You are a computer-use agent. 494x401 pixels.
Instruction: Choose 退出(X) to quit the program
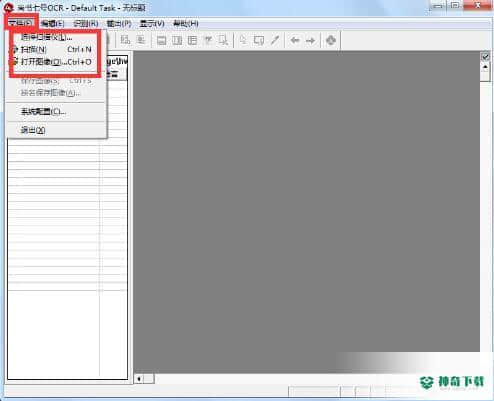[56, 130]
